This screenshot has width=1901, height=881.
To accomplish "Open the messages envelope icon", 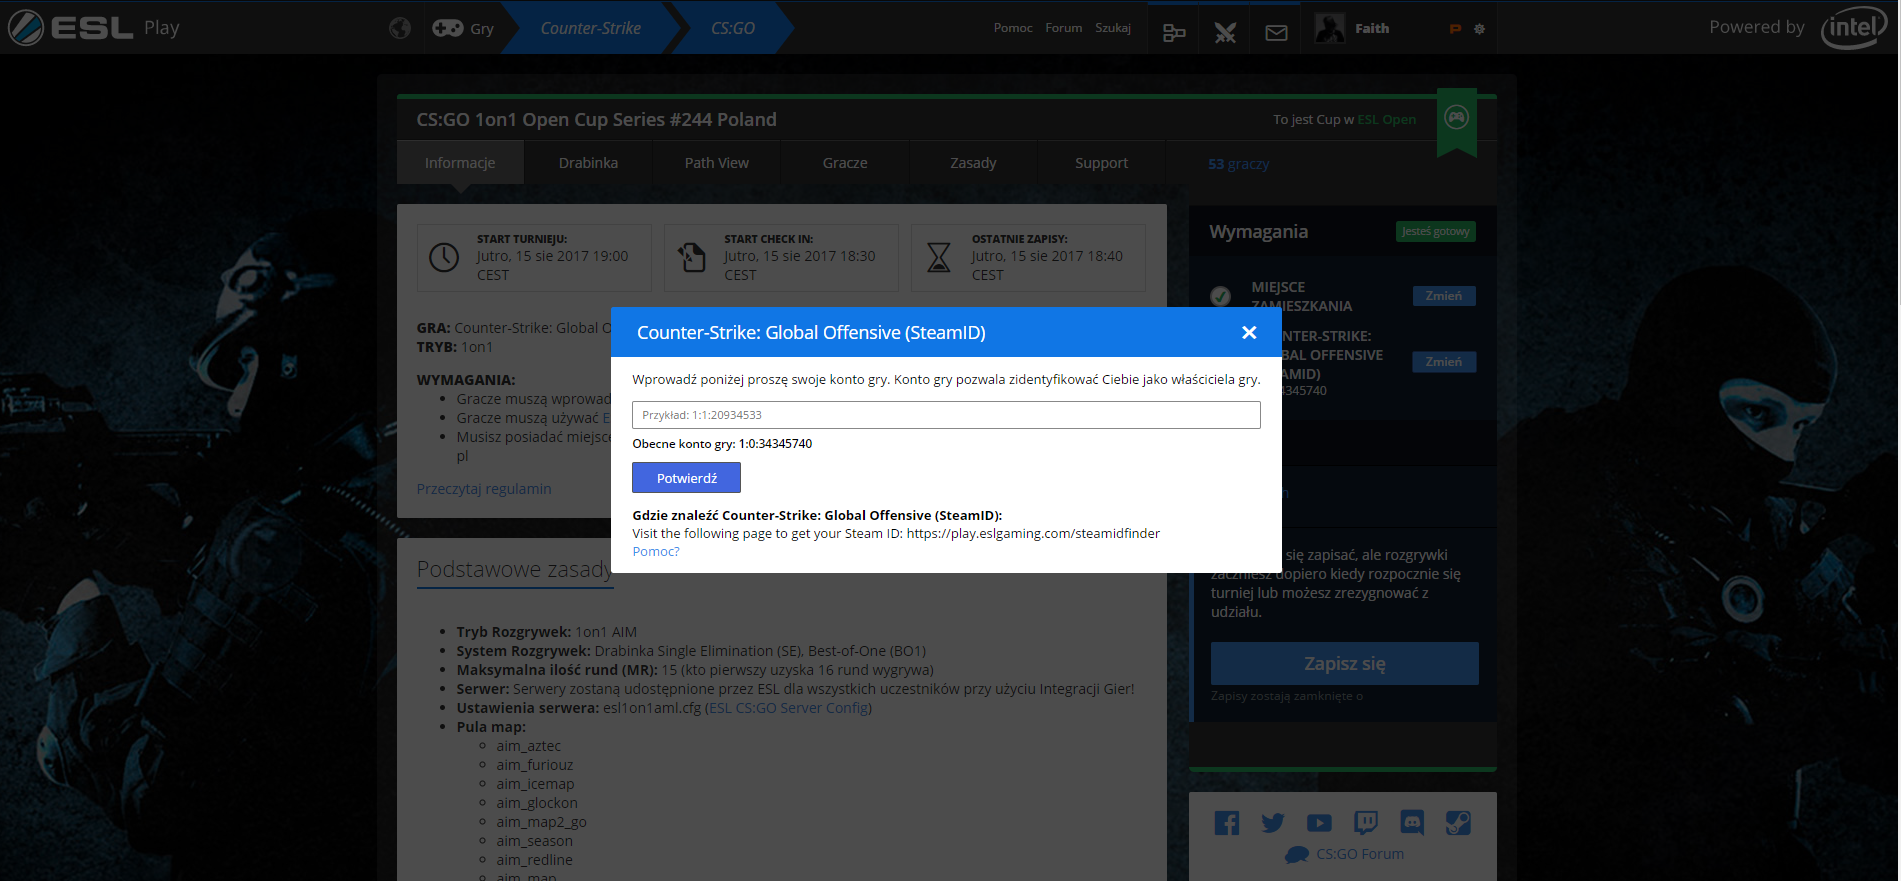I will [x=1276, y=33].
